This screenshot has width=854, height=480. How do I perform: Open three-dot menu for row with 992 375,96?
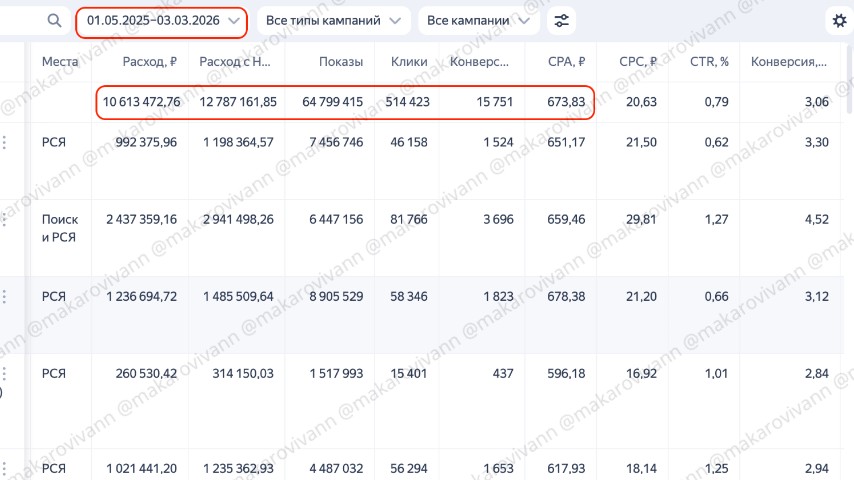click(x=4, y=143)
